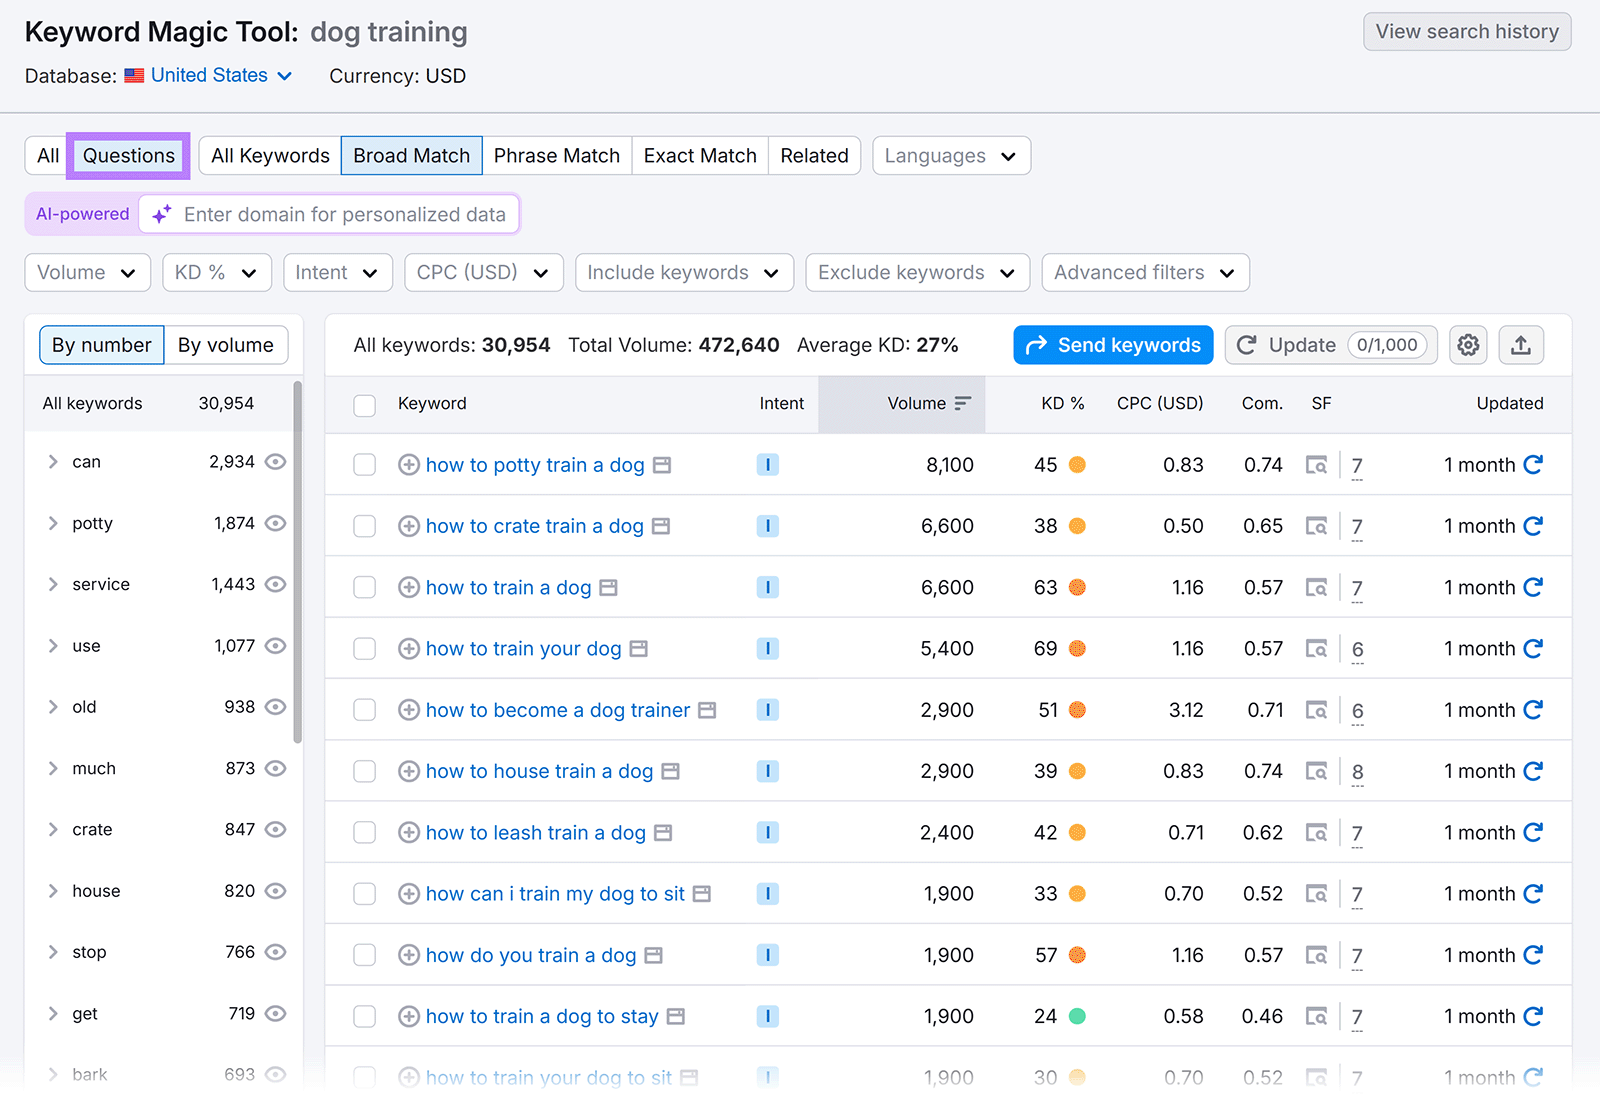Open SERP analysis icon for 'how to train a dog'
The height and width of the screenshot is (1100, 1600).
1317,587
